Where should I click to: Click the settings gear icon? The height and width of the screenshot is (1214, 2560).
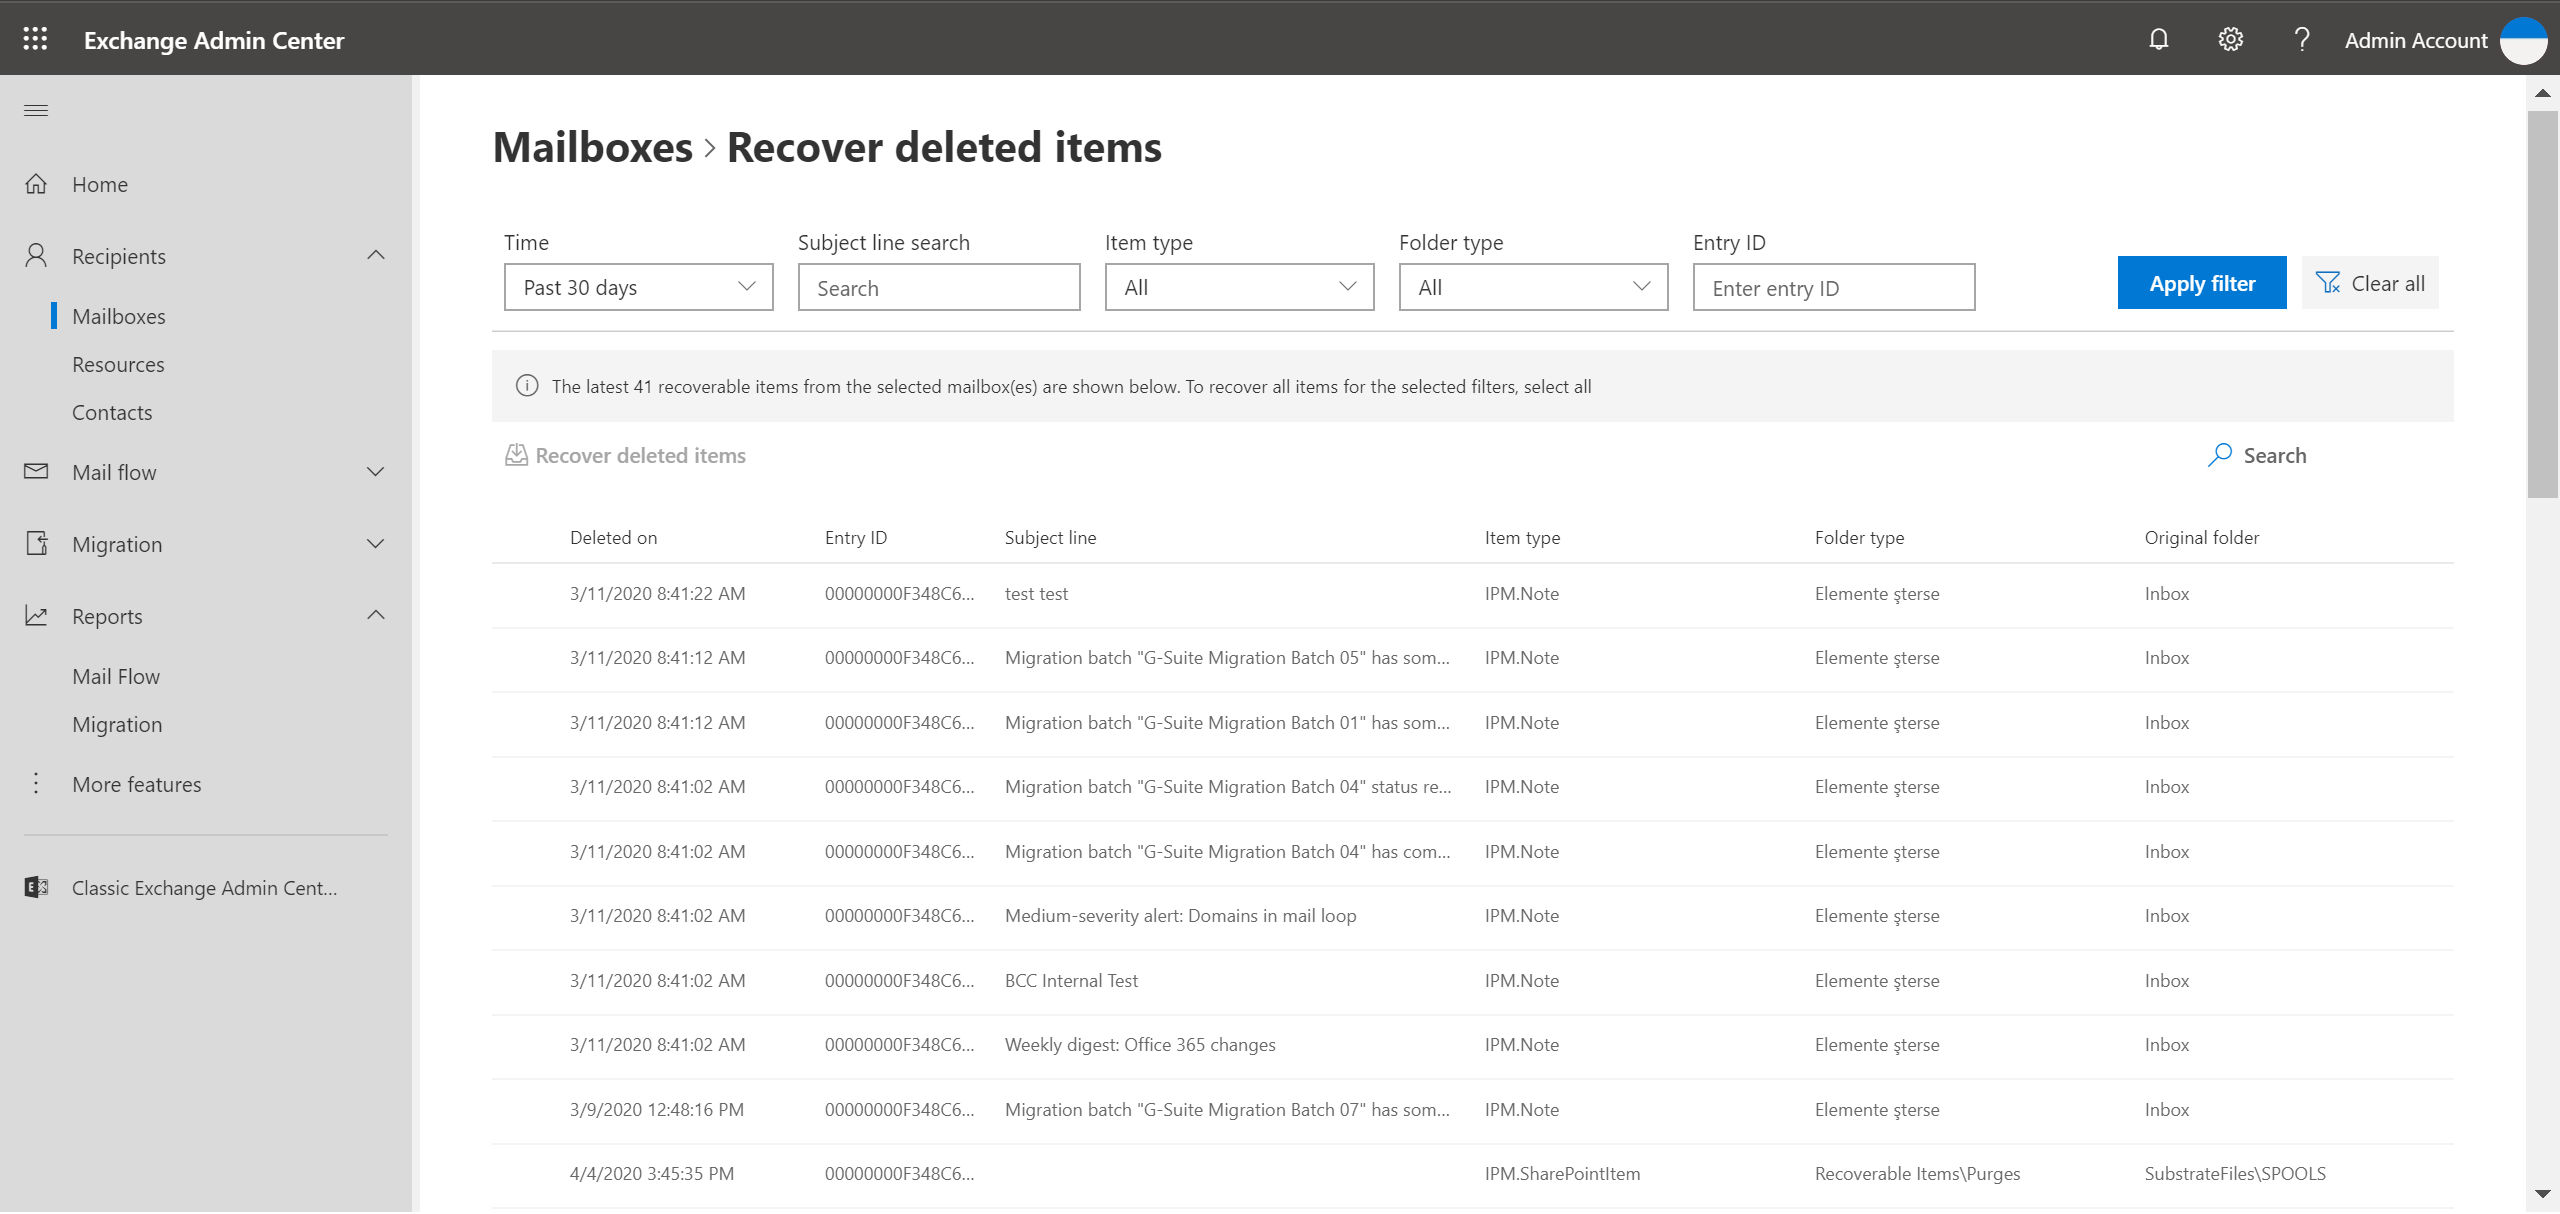pyautogui.click(x=2227, y=38)
